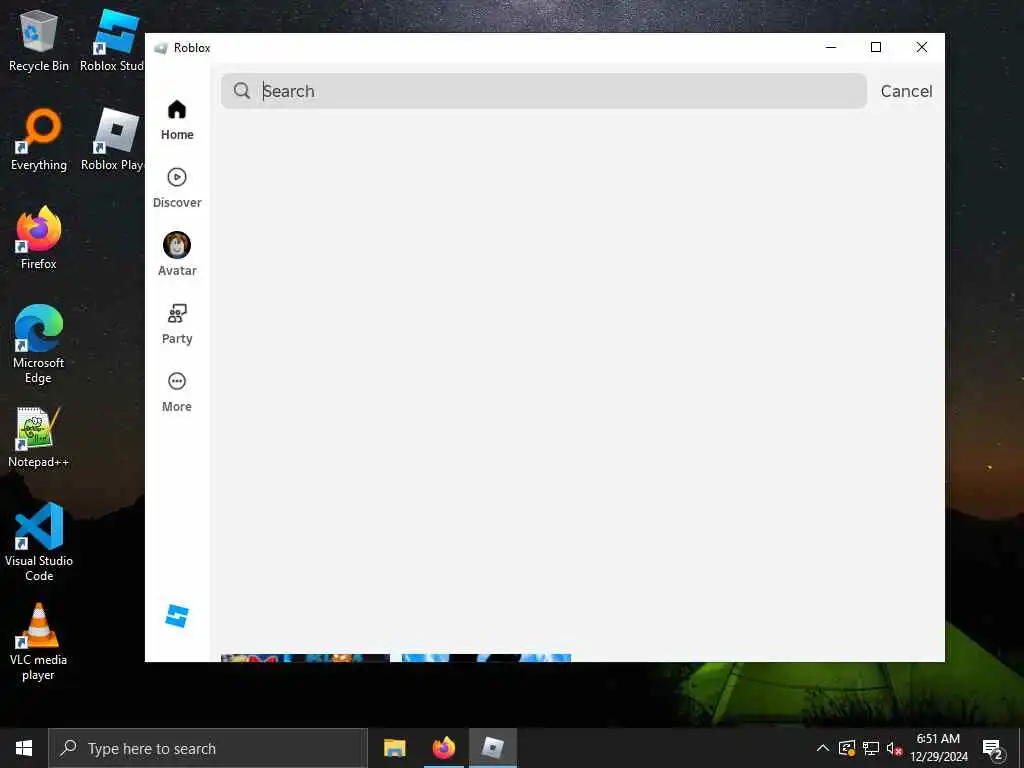Open the notification center icon
Image resolution: width=1024 pixels, height=768 pixels.
tap(992, 748)
